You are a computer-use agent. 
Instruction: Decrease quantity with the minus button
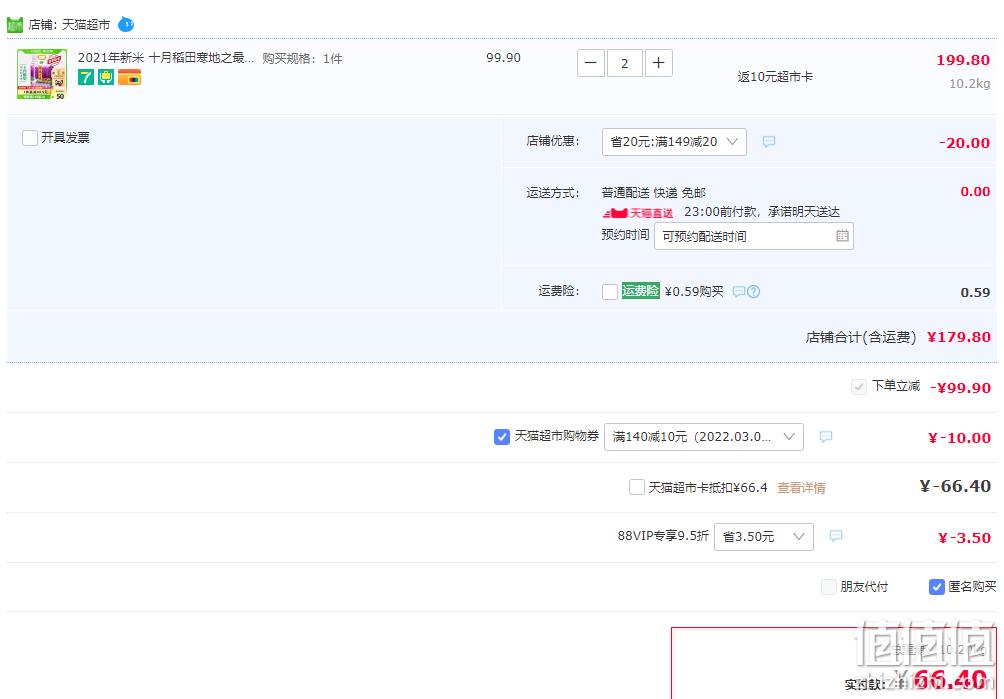pos(591,63)
